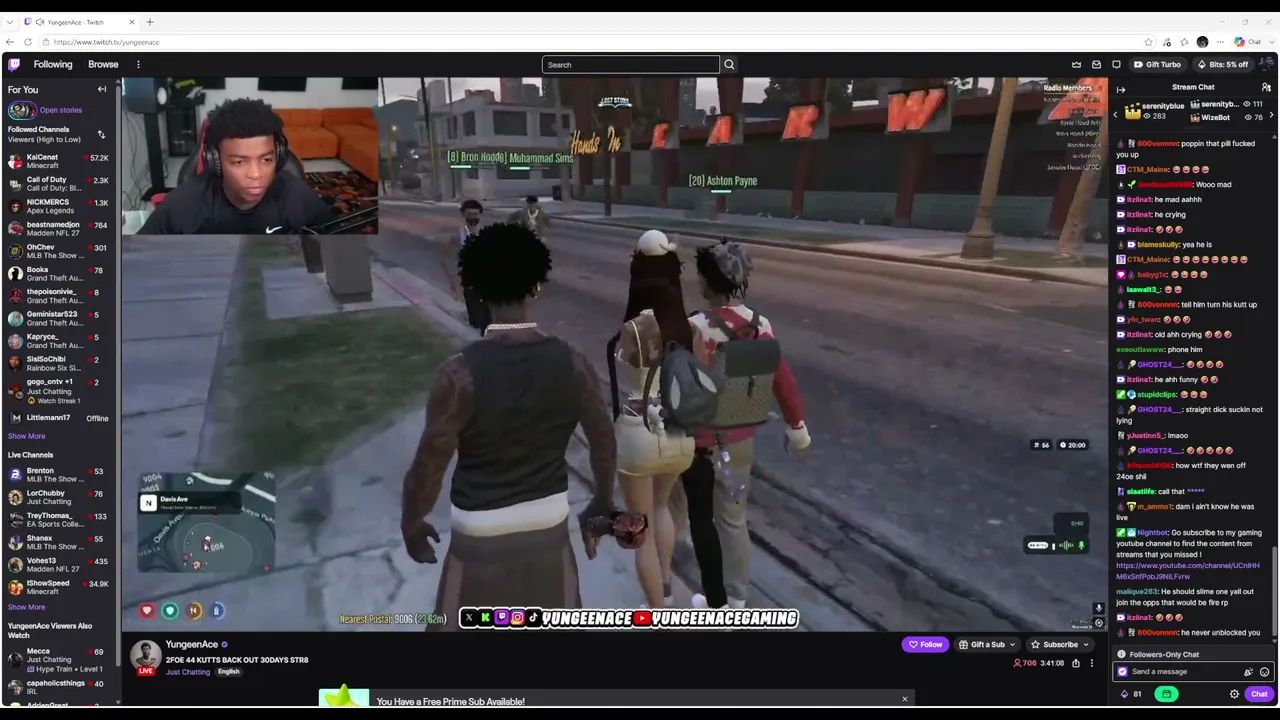Viewport: 1280px width, 720px height.
Task: Open the Just Chatting category link
Action: [x=188, y=672]
